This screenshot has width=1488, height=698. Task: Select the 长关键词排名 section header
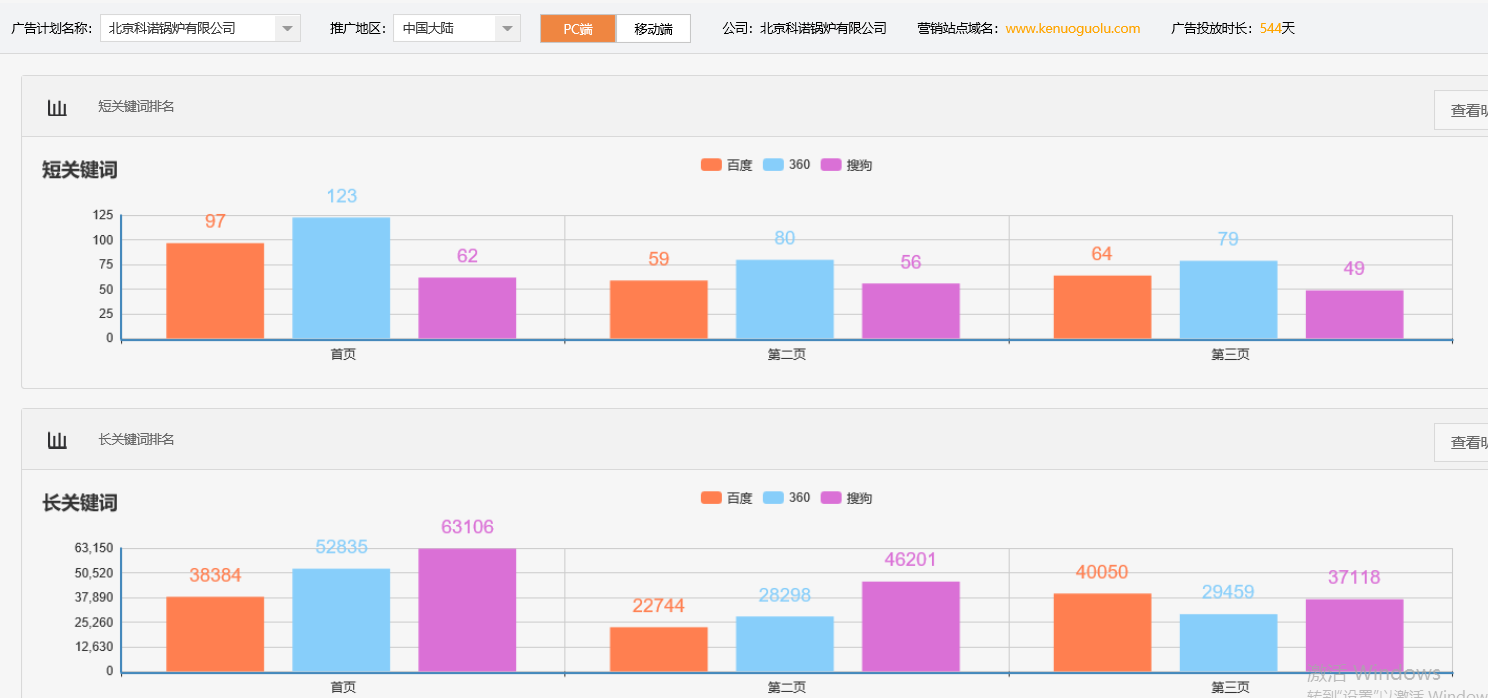(135, 439)
